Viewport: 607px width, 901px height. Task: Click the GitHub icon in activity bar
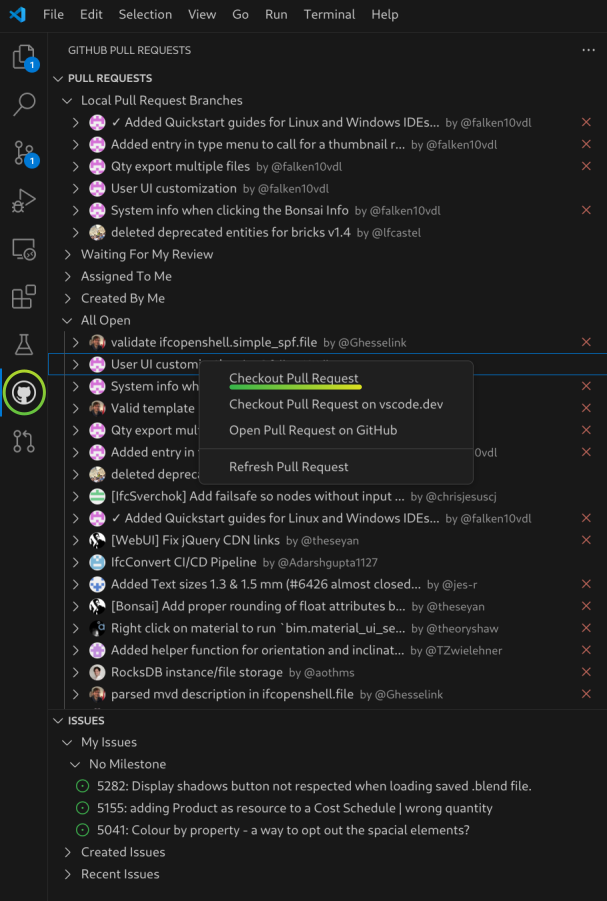point(24,393)
